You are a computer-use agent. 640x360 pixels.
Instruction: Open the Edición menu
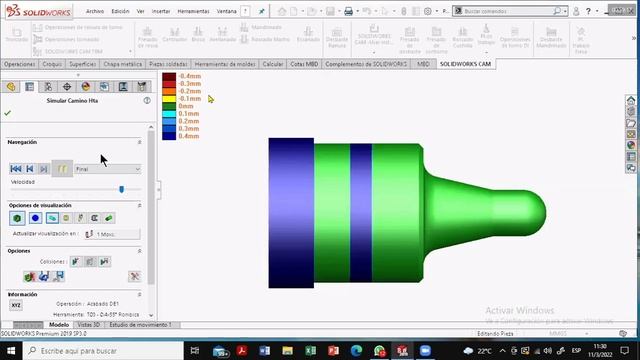point(120,11)
